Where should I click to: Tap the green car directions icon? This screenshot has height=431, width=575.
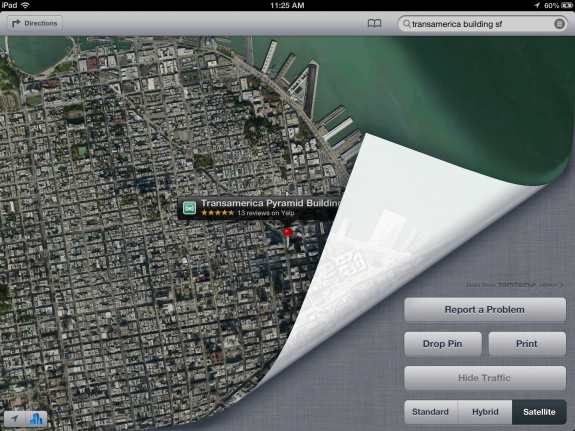[x=189, y=208]
